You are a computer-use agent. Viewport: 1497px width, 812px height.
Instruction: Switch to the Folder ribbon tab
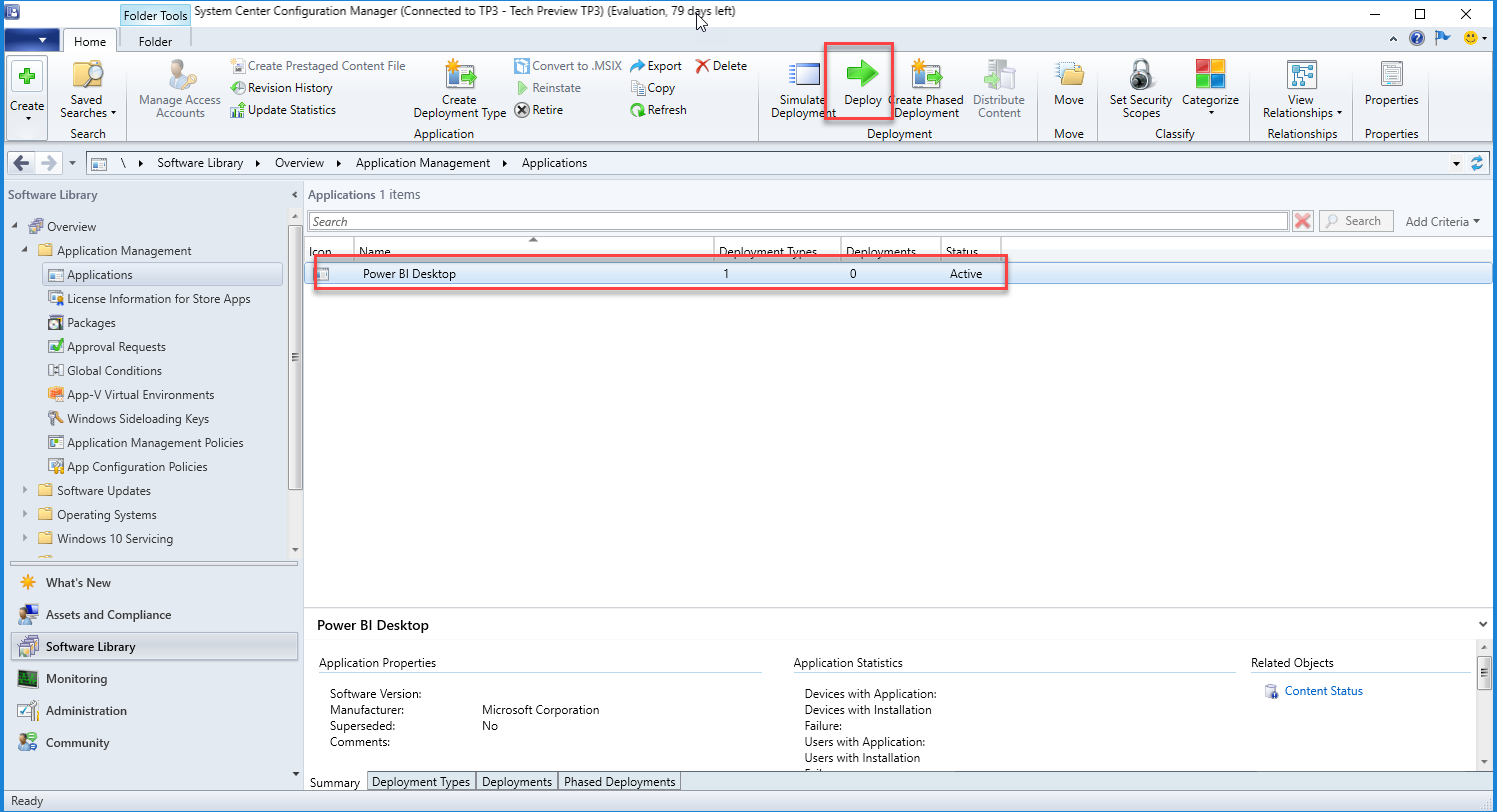point(155,42)
